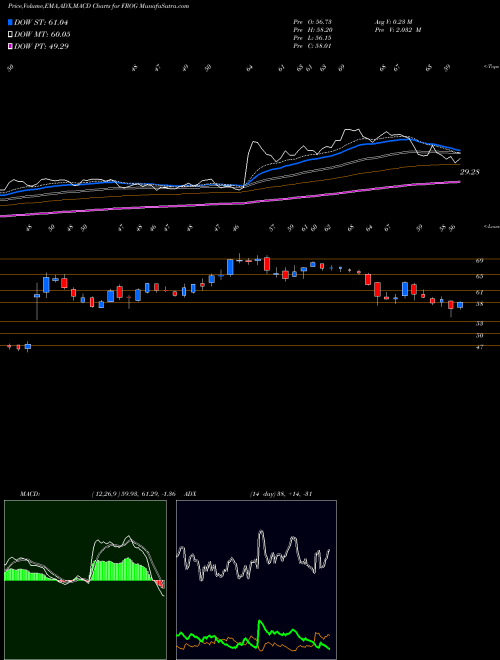Image resolution: width=500 pixels, height=660 pixels.
Task: Click the chart title mentioning FROG MunafaSutra.com
Action: [x=98, y=6]
